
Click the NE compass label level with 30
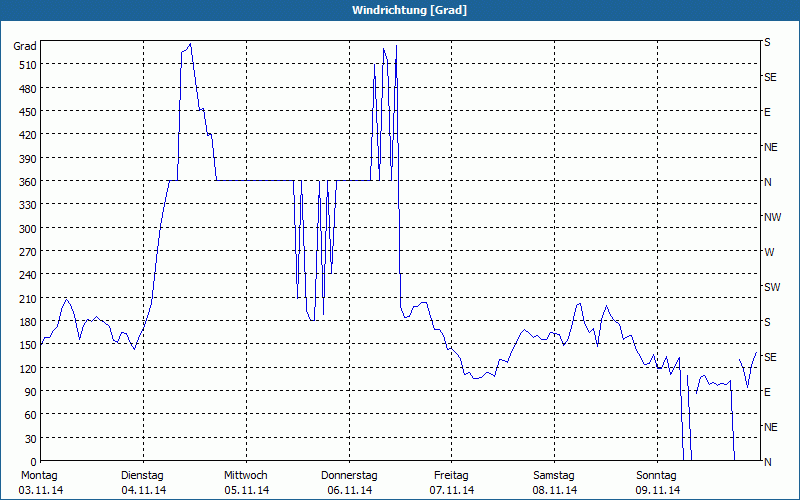point(770,427)
